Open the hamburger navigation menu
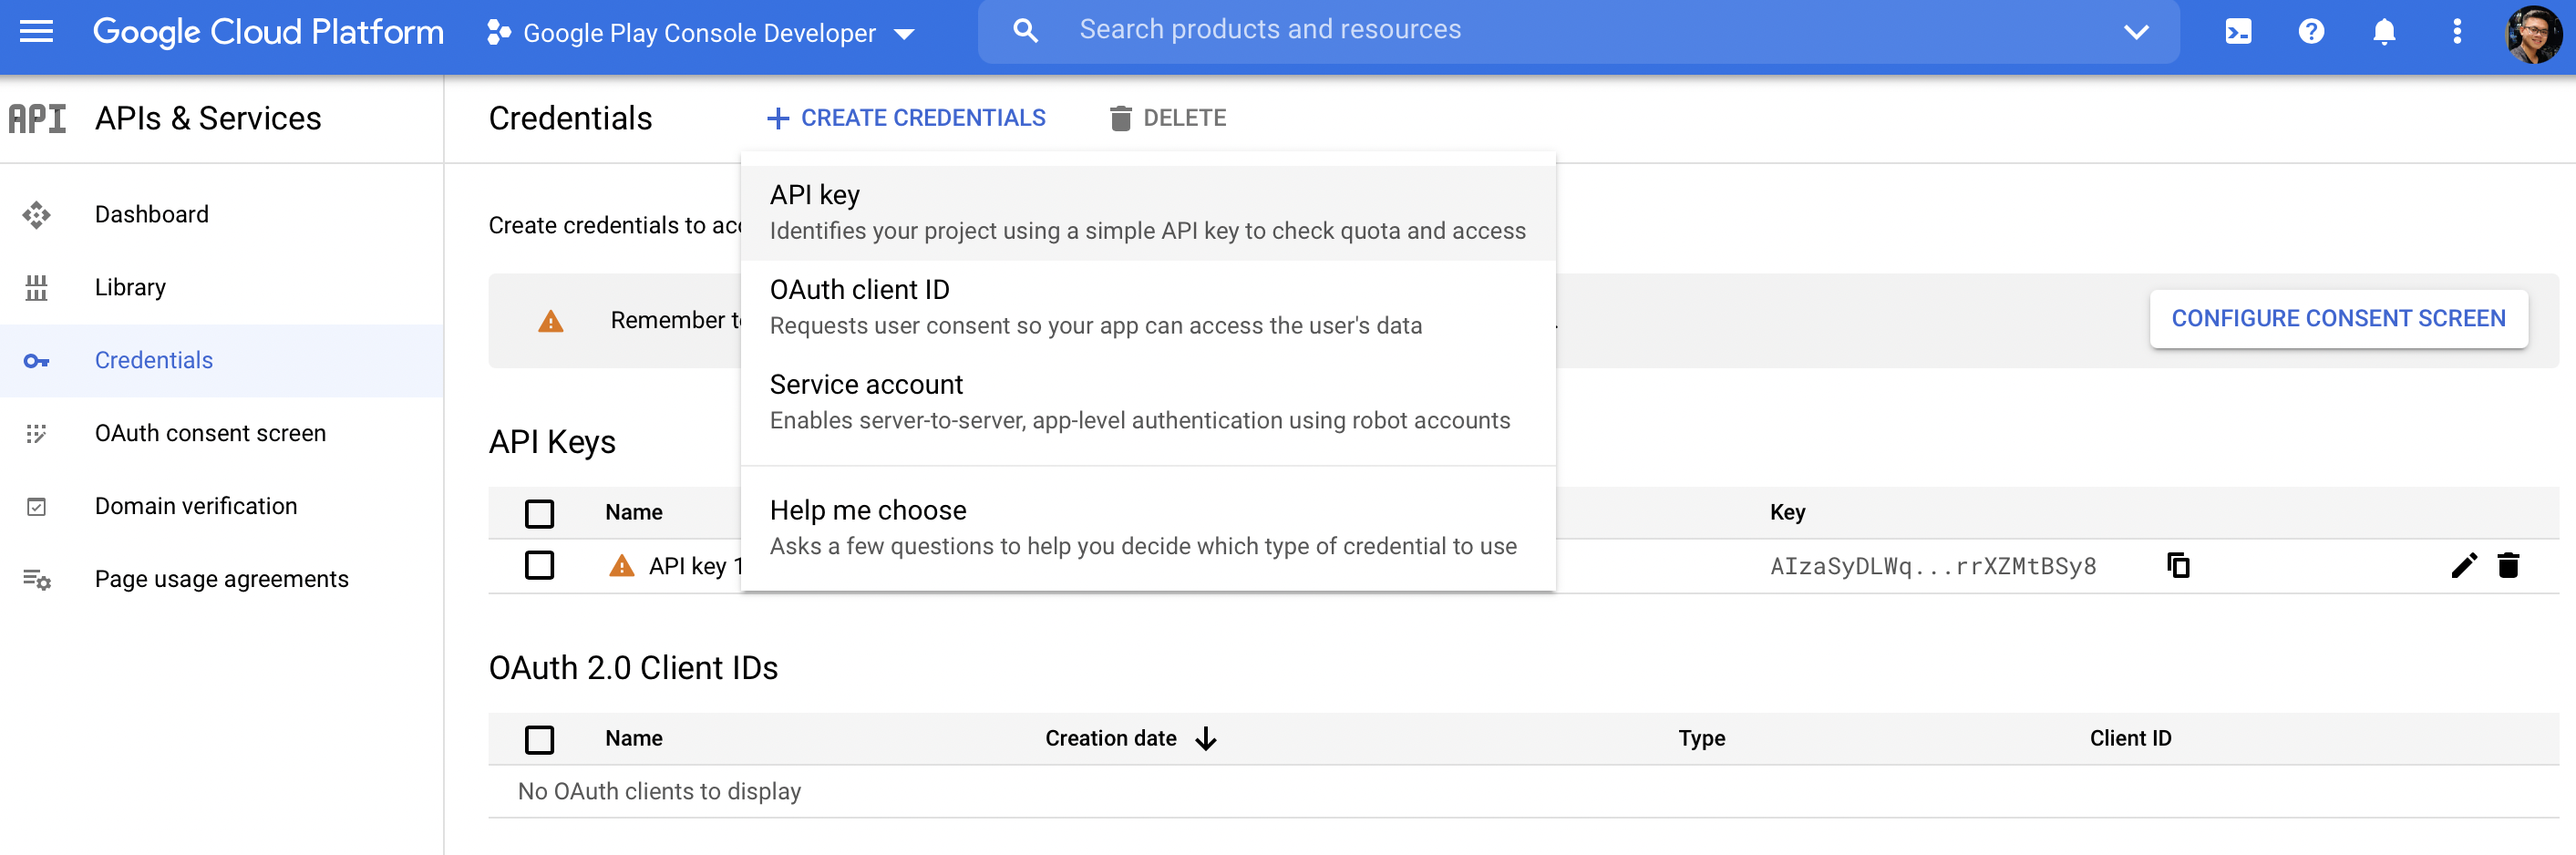Screen dimensions: 2576x855 [37, 32]
